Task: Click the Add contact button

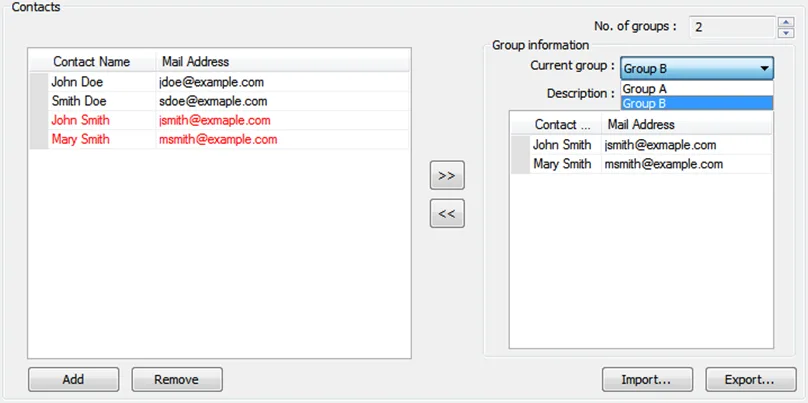Action: (73, 379)
